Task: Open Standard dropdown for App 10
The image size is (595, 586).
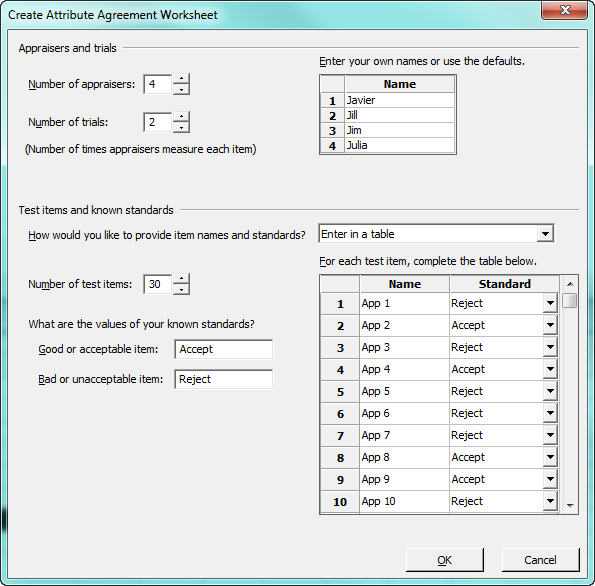Action: pyautogui.click(x=550, y=501)
